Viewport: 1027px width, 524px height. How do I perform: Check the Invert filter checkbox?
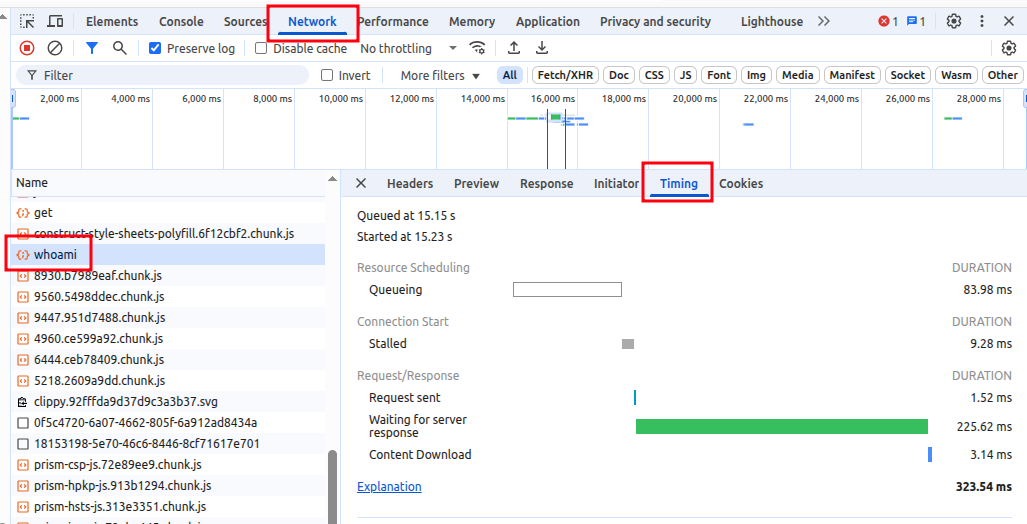[327, 75]
